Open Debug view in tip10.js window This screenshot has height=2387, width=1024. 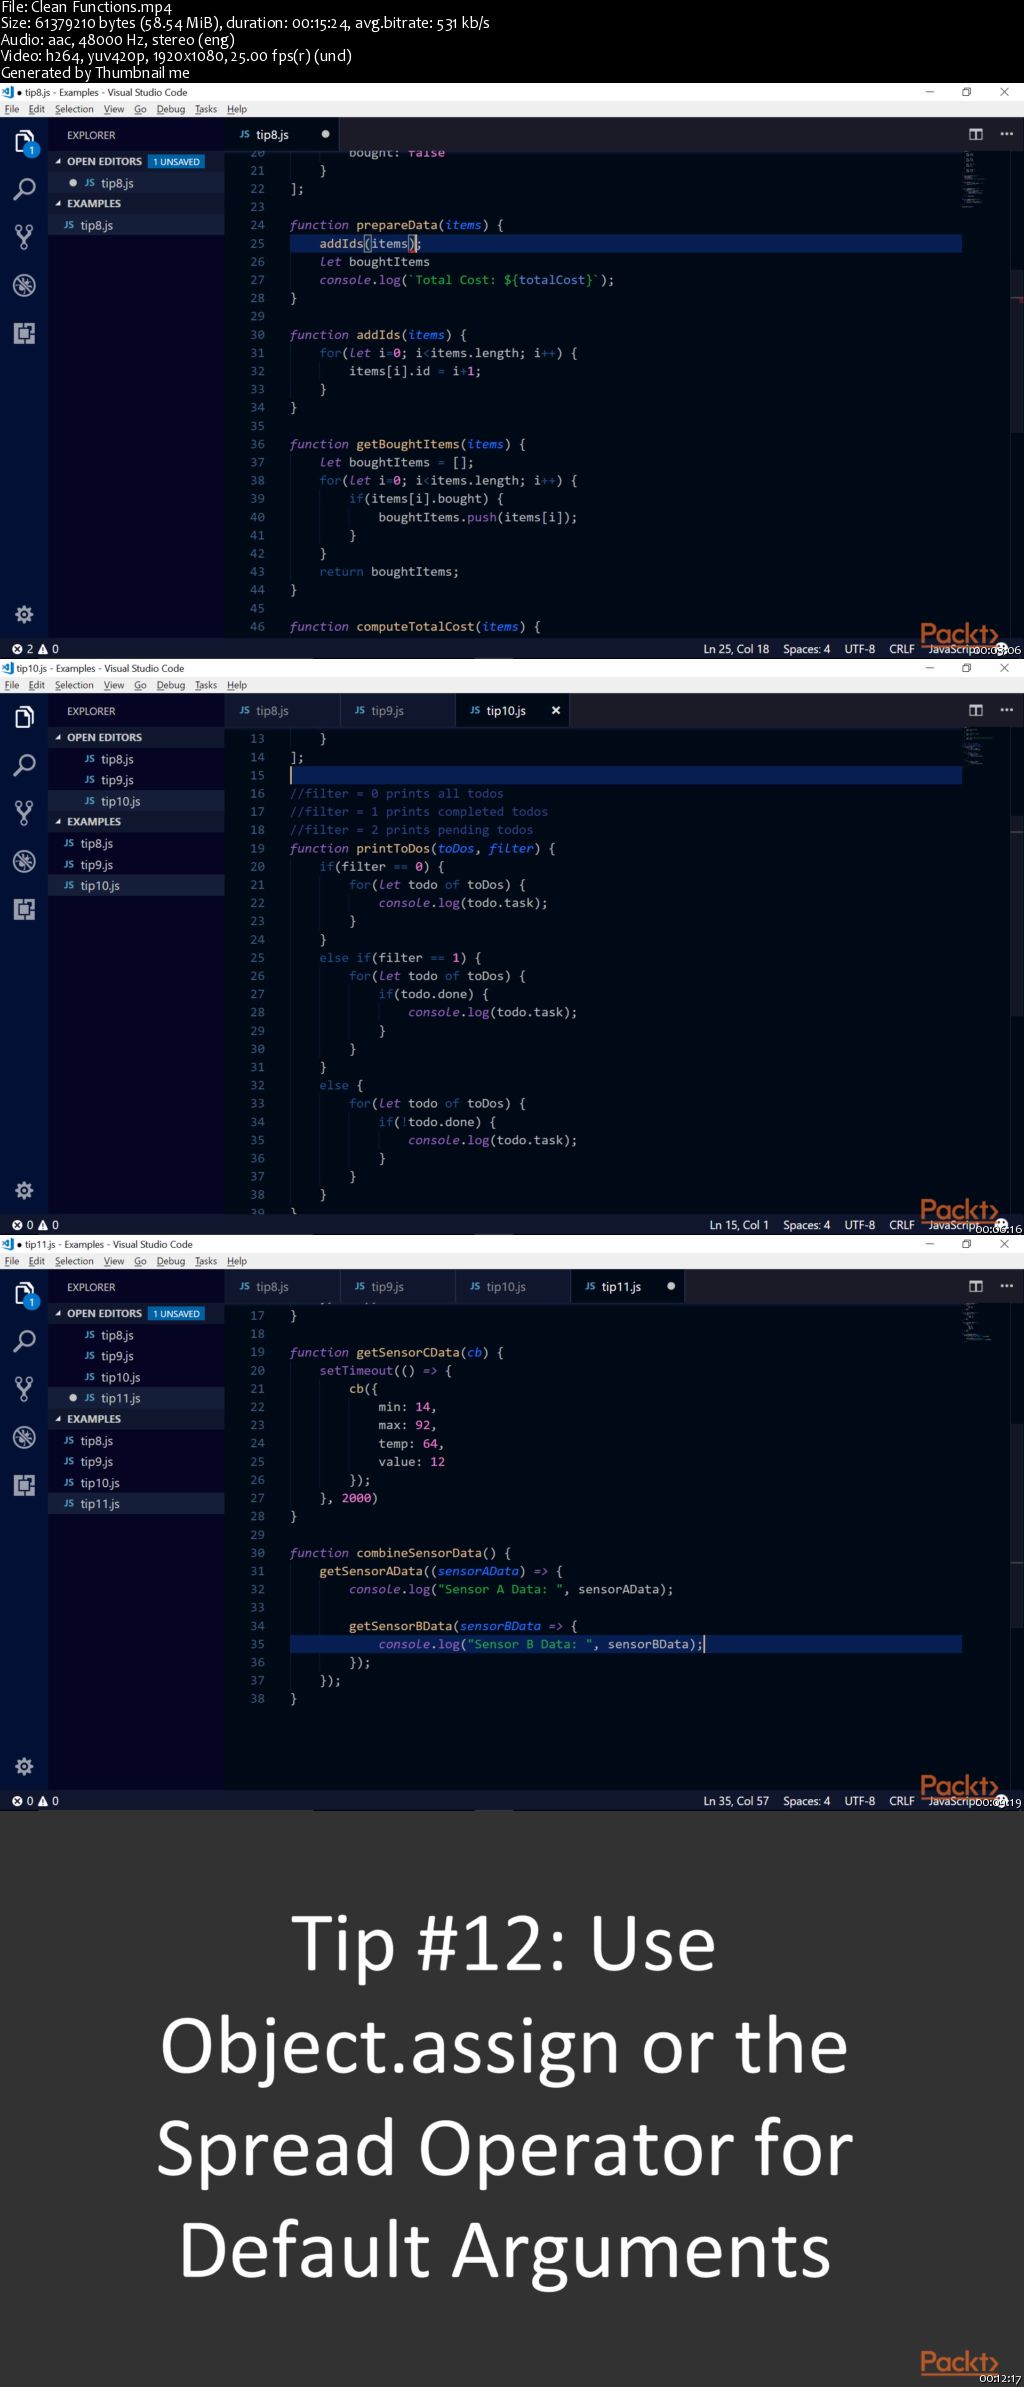pos(24,861)
